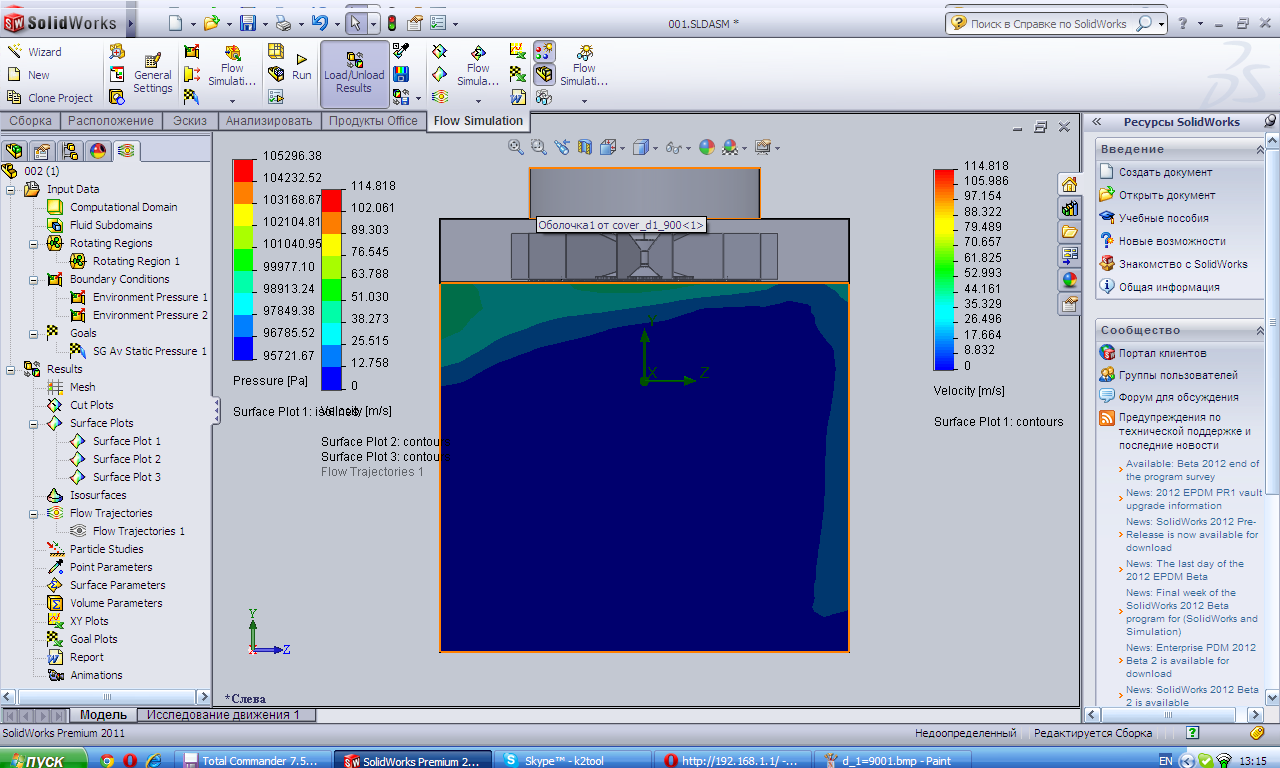Collapse the Surface Plots tree node
Screen dimensions: 1280x768
[x=35, y=423]
